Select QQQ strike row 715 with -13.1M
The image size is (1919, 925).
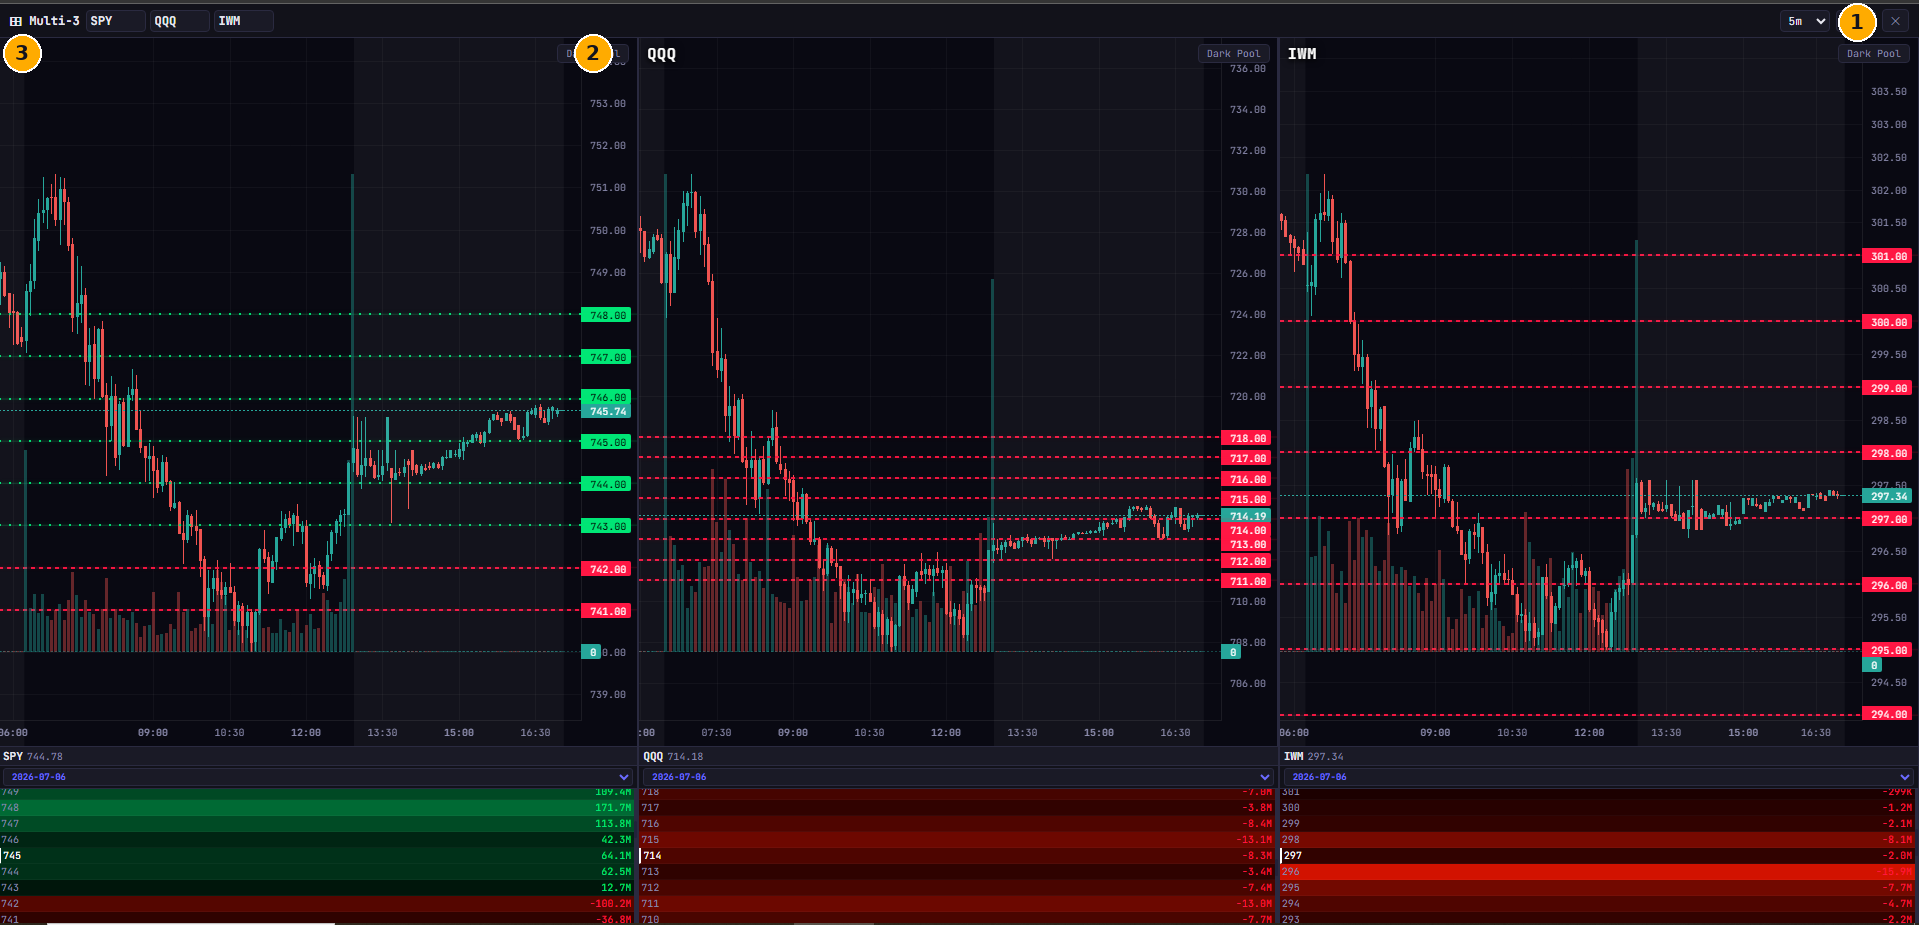click(957, 840)
